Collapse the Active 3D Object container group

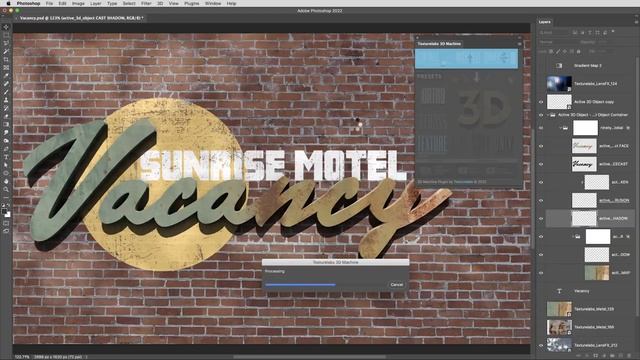pyautogui.click(x=548, y=115)
